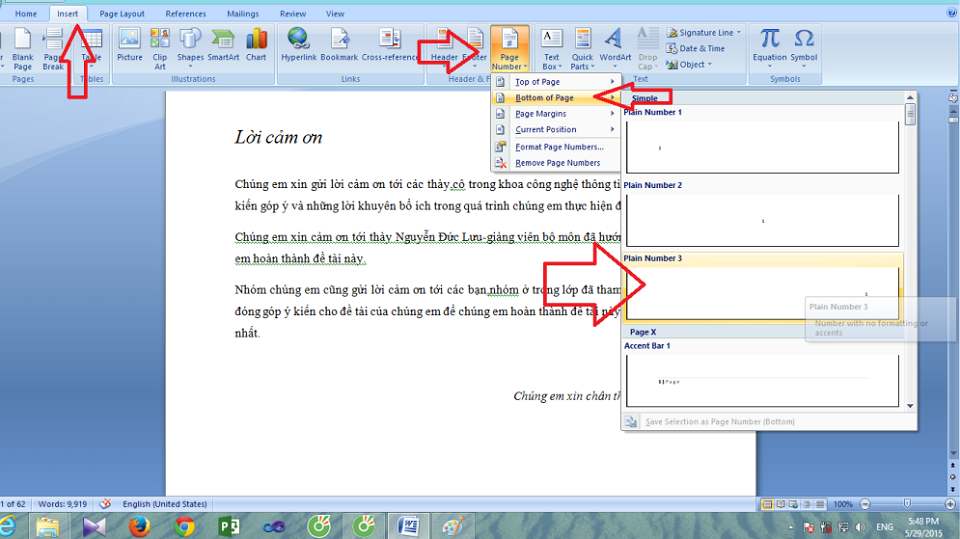Insert a SmartArt graphic
The width and height of the screenshot is (960, 539).
223,45
